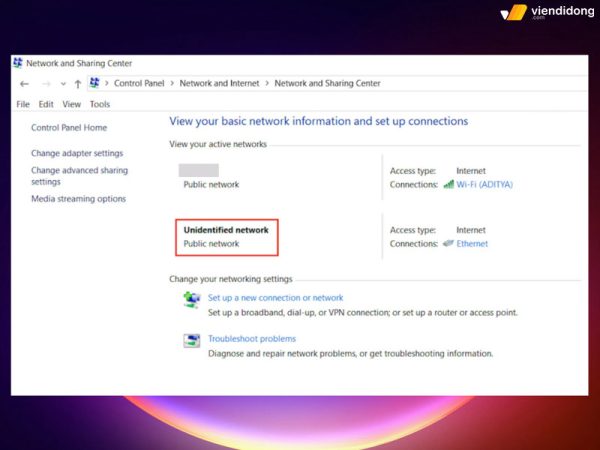
Task: Click the Troubleshoot problems icon
Action: (x=191, y=341)
